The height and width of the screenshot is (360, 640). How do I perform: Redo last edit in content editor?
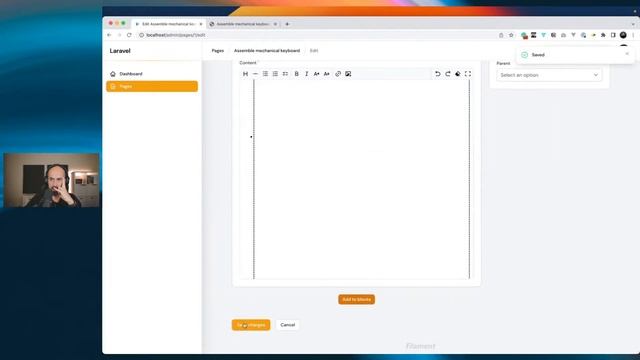[448, 74]
